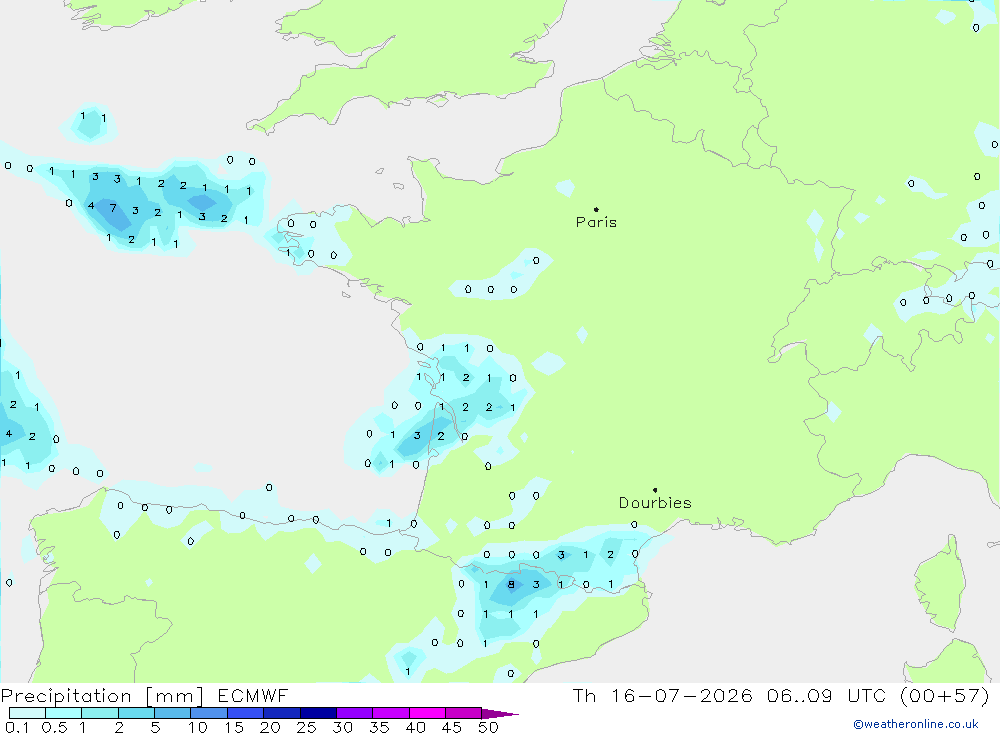Click the '06..09 UTC' time range
This screenshot has height=733, width=1000.
[x=825, y=695]
